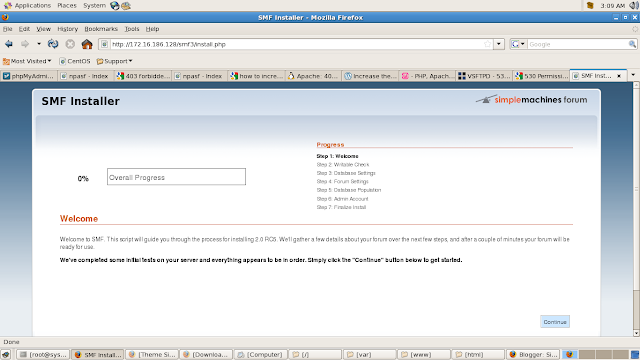This screenshot has height=360, width=640.
Task: Launch the mail panel launcher icon
Action: (126, 5)
